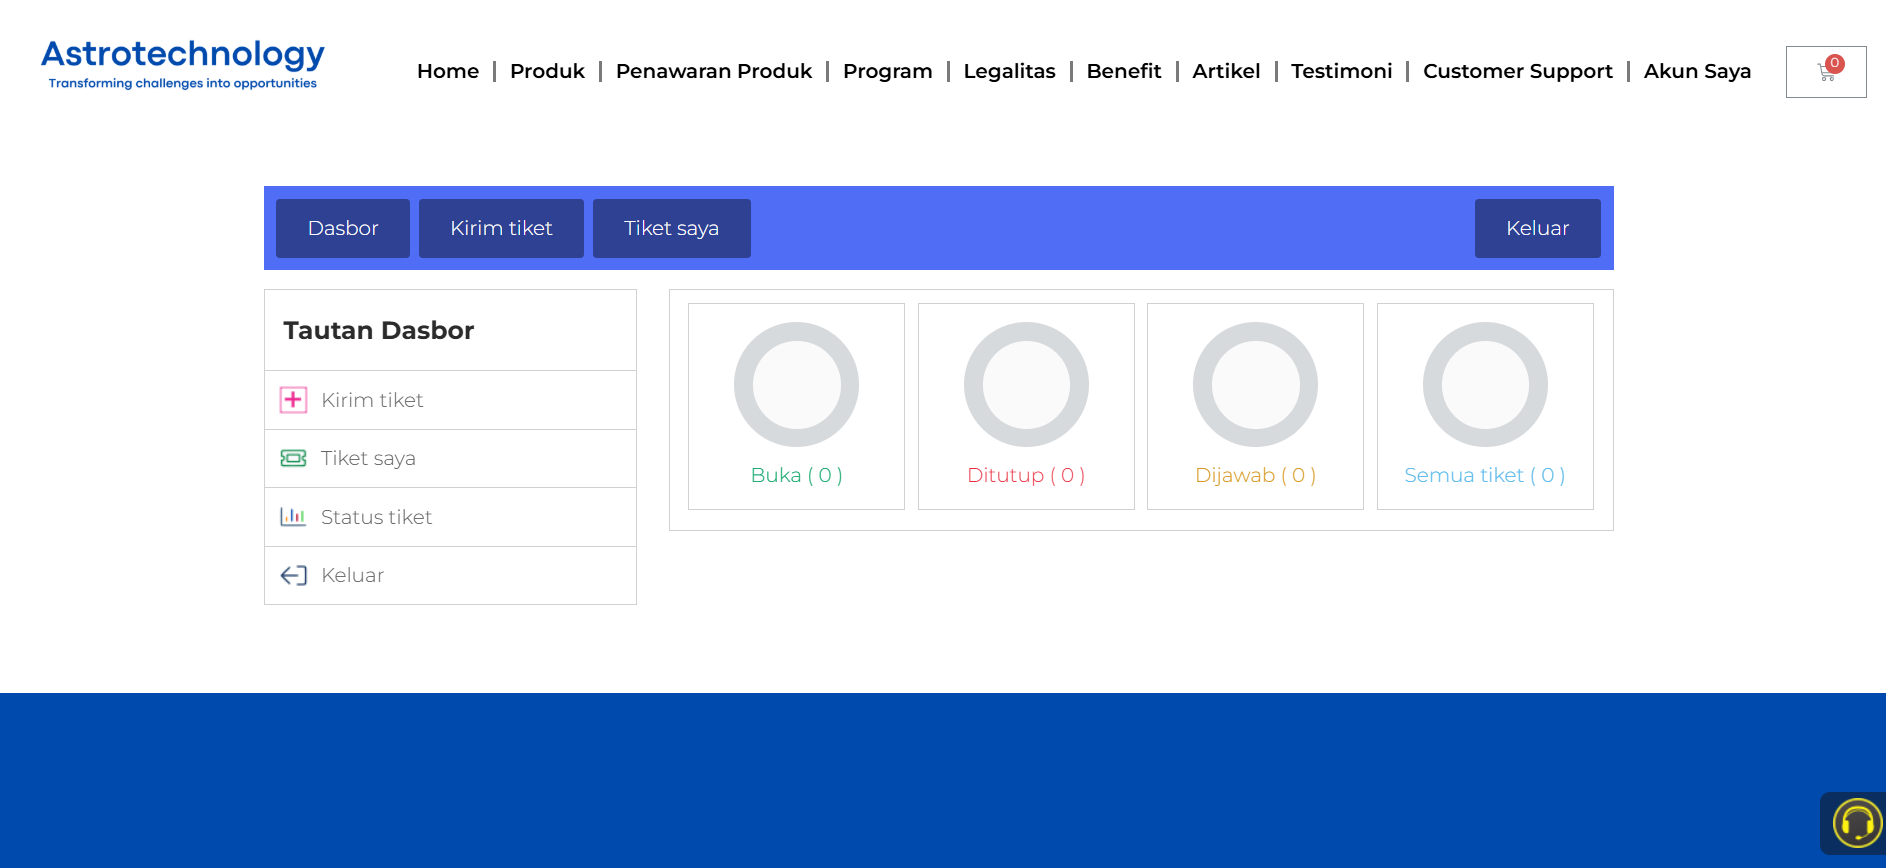Screen dimensions: 1886x868
Task: Open the headset support chat widget
Action: point(1856,823)
